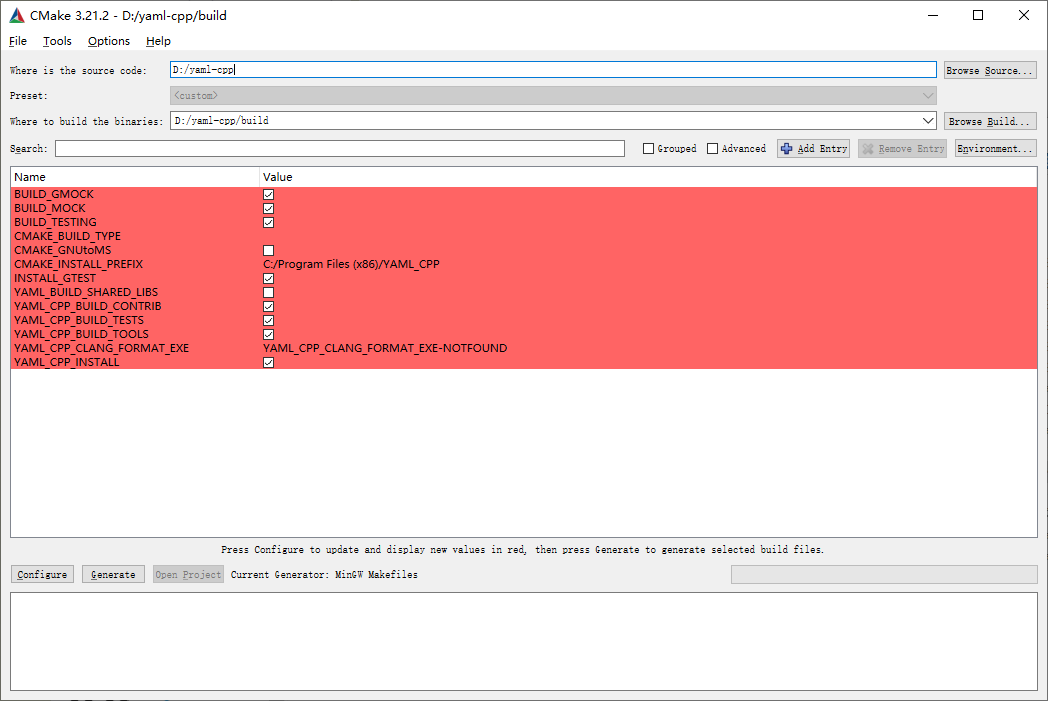Click inside the Search input field
The image size is (1048, 701).
(x=340, y=147)
